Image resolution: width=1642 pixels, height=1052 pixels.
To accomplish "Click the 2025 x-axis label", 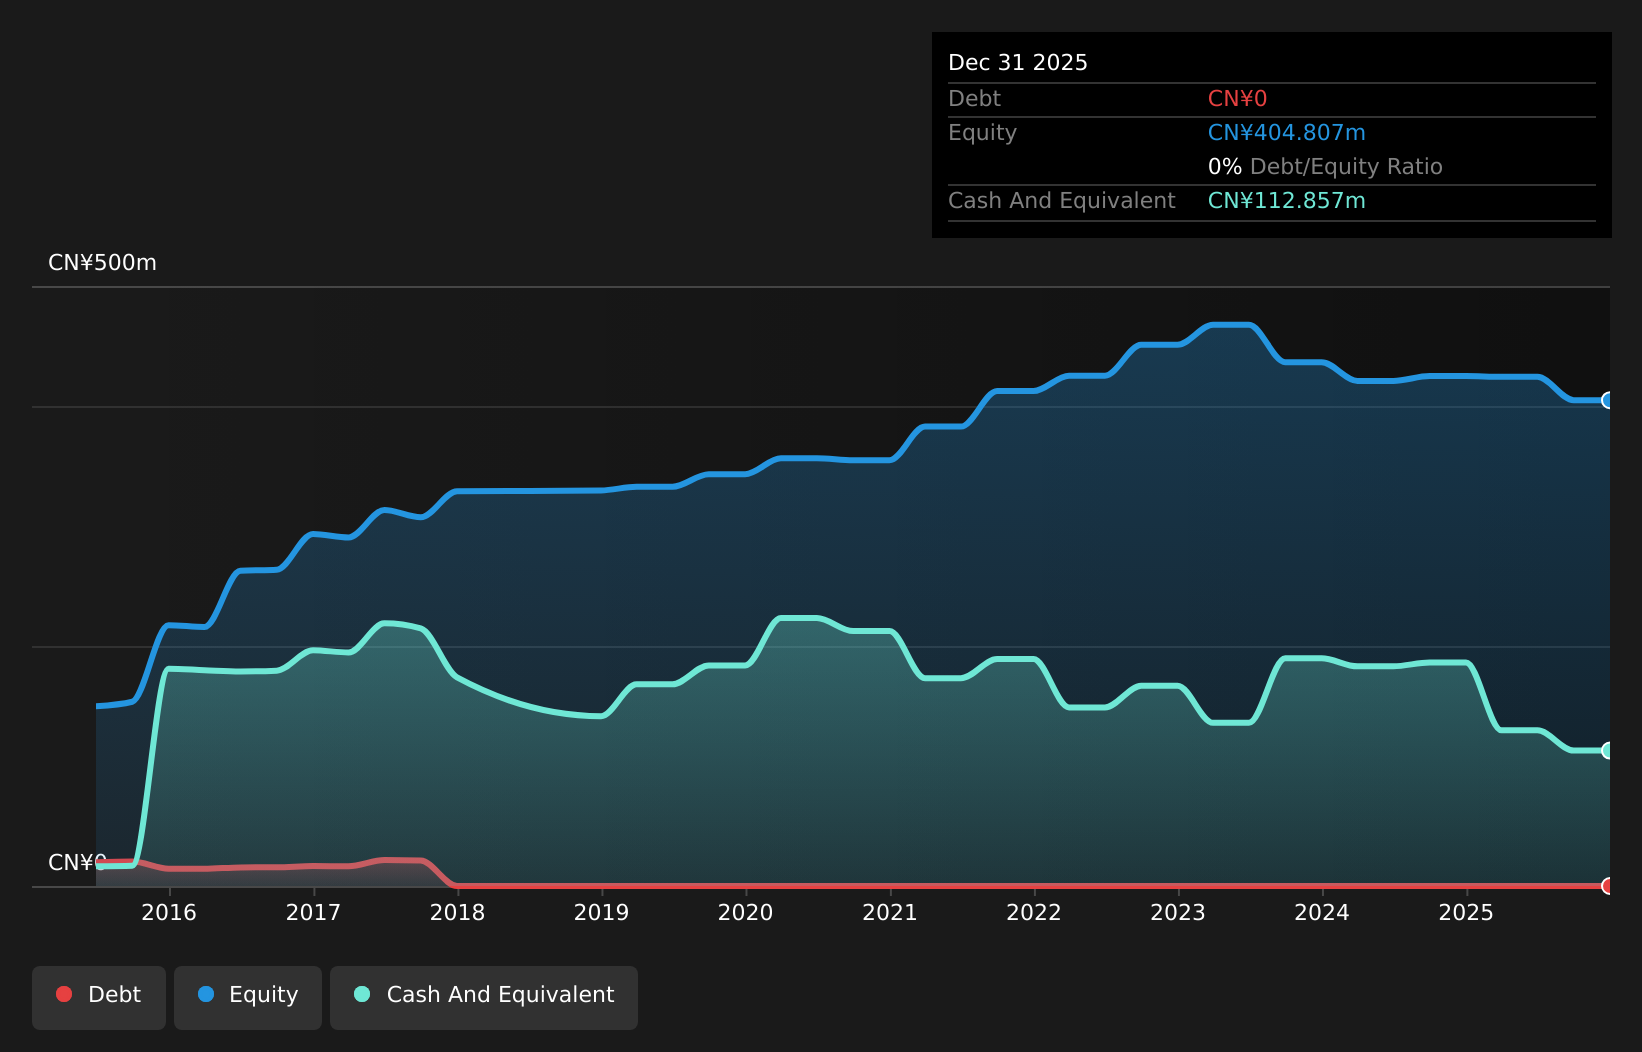I will click(1466, 912).
